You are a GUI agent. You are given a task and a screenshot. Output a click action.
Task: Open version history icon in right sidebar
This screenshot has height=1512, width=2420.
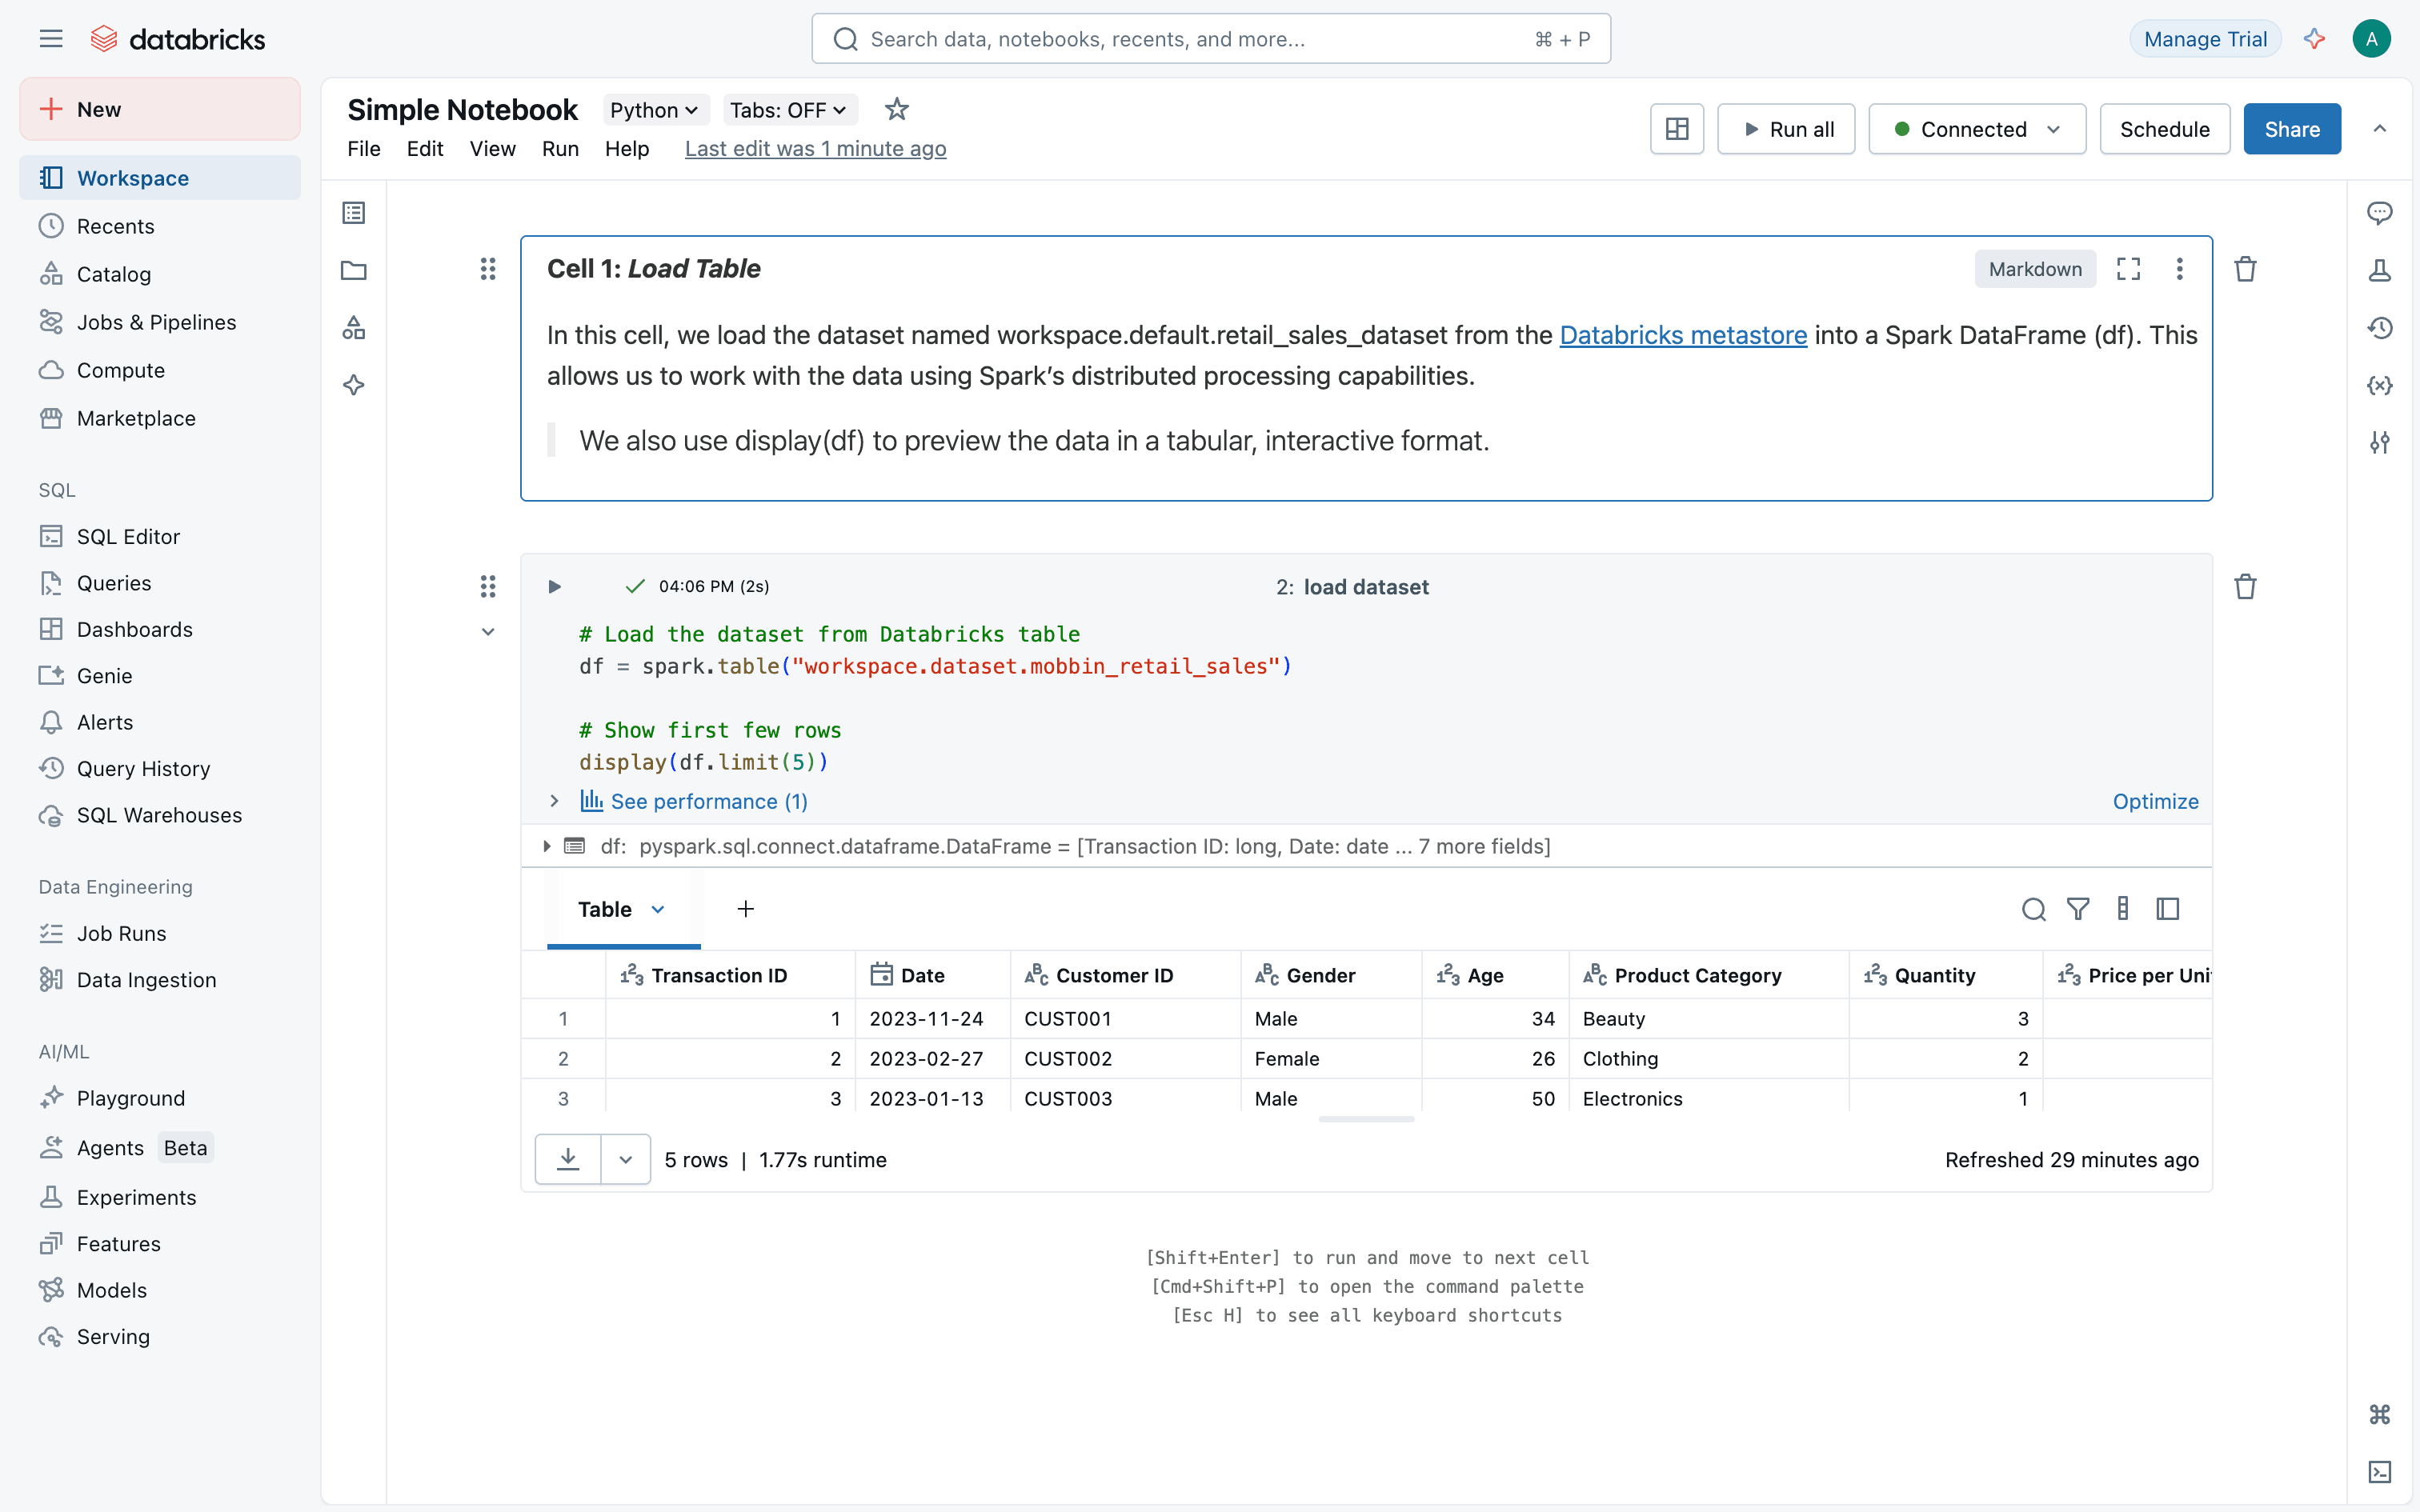point(2379,328)
